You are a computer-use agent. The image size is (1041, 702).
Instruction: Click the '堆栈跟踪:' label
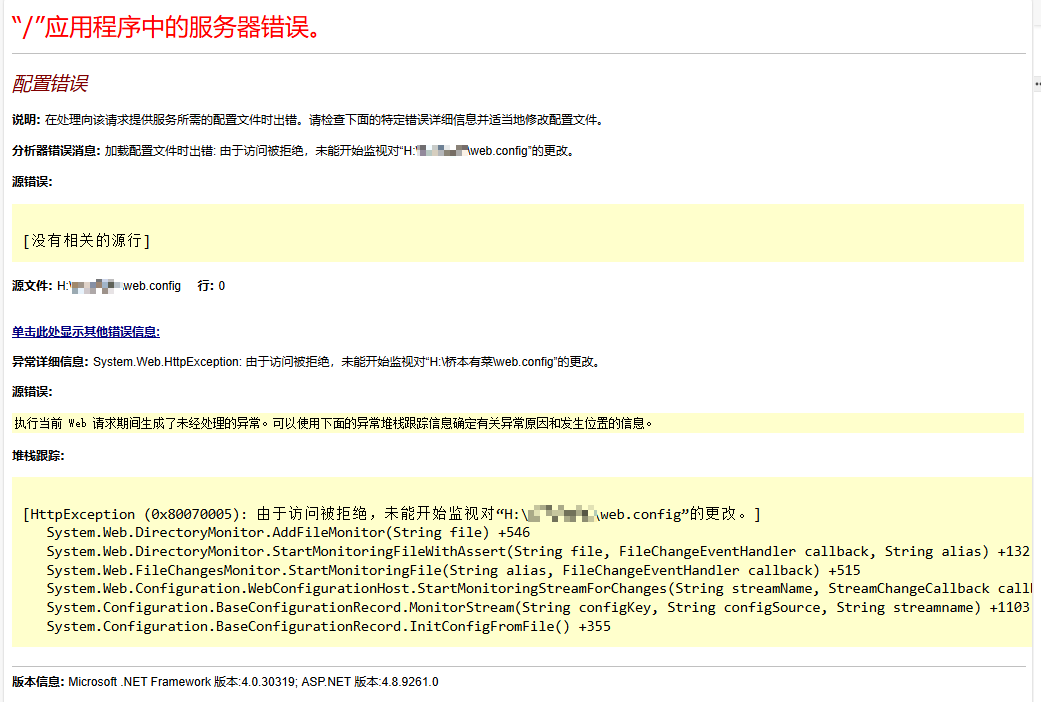[38, 456]
